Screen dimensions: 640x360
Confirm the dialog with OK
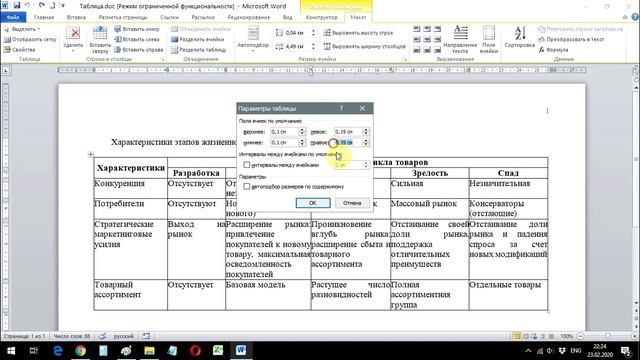coord(313,203)
